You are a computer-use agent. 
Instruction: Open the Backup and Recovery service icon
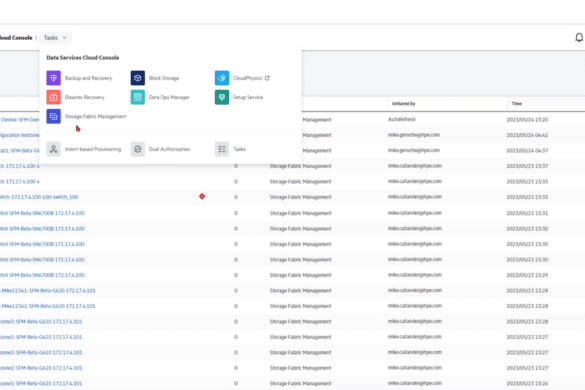[x=53, y=78]
